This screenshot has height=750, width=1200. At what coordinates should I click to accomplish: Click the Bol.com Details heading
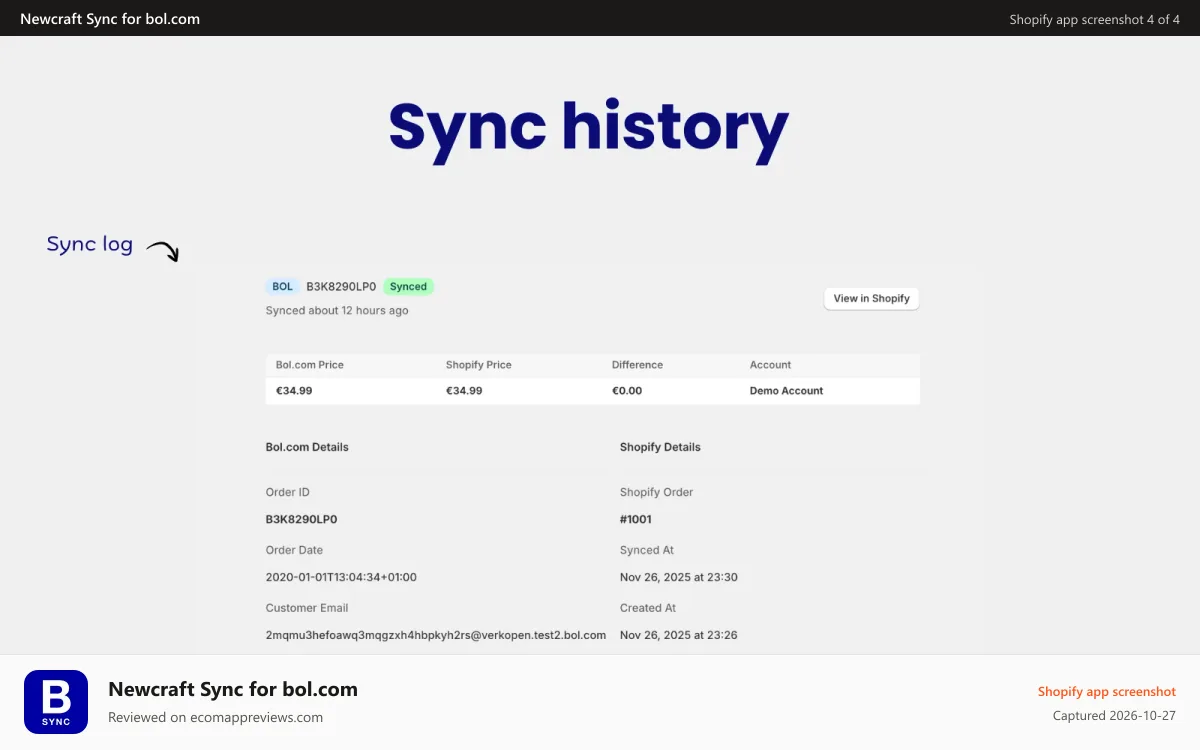307,447
